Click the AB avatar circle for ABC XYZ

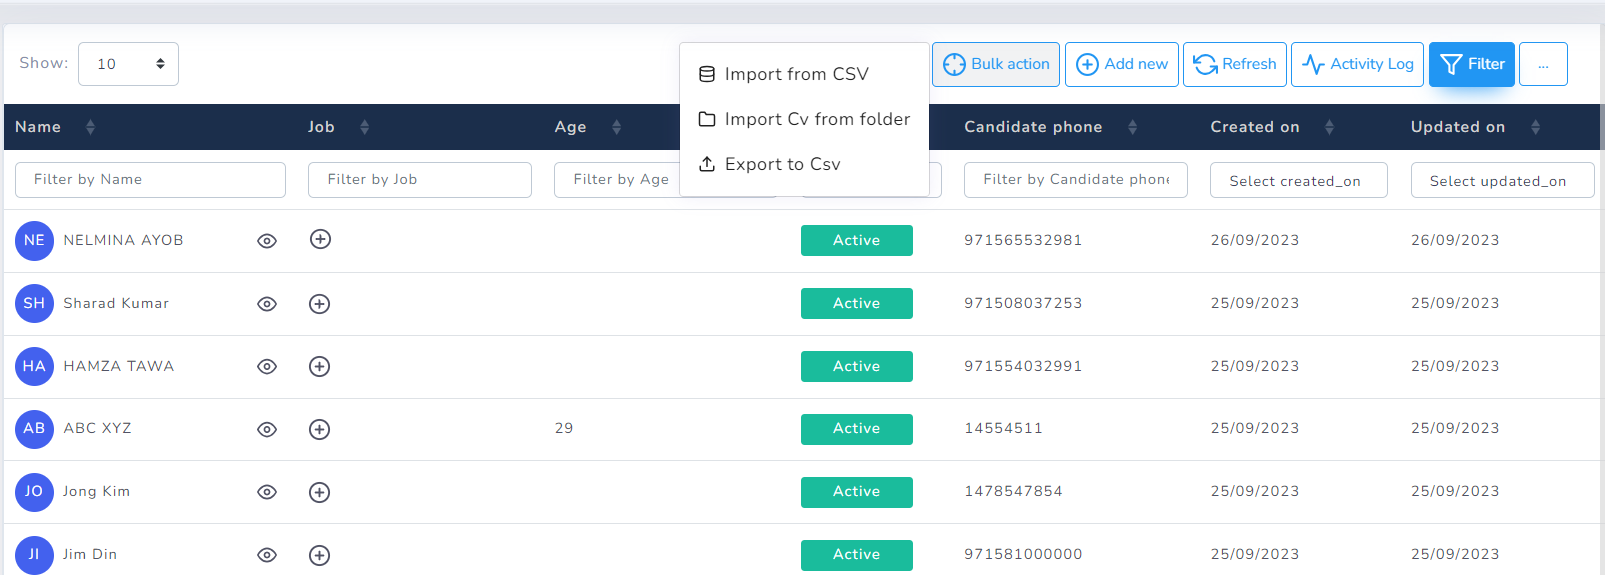point(34,429)
